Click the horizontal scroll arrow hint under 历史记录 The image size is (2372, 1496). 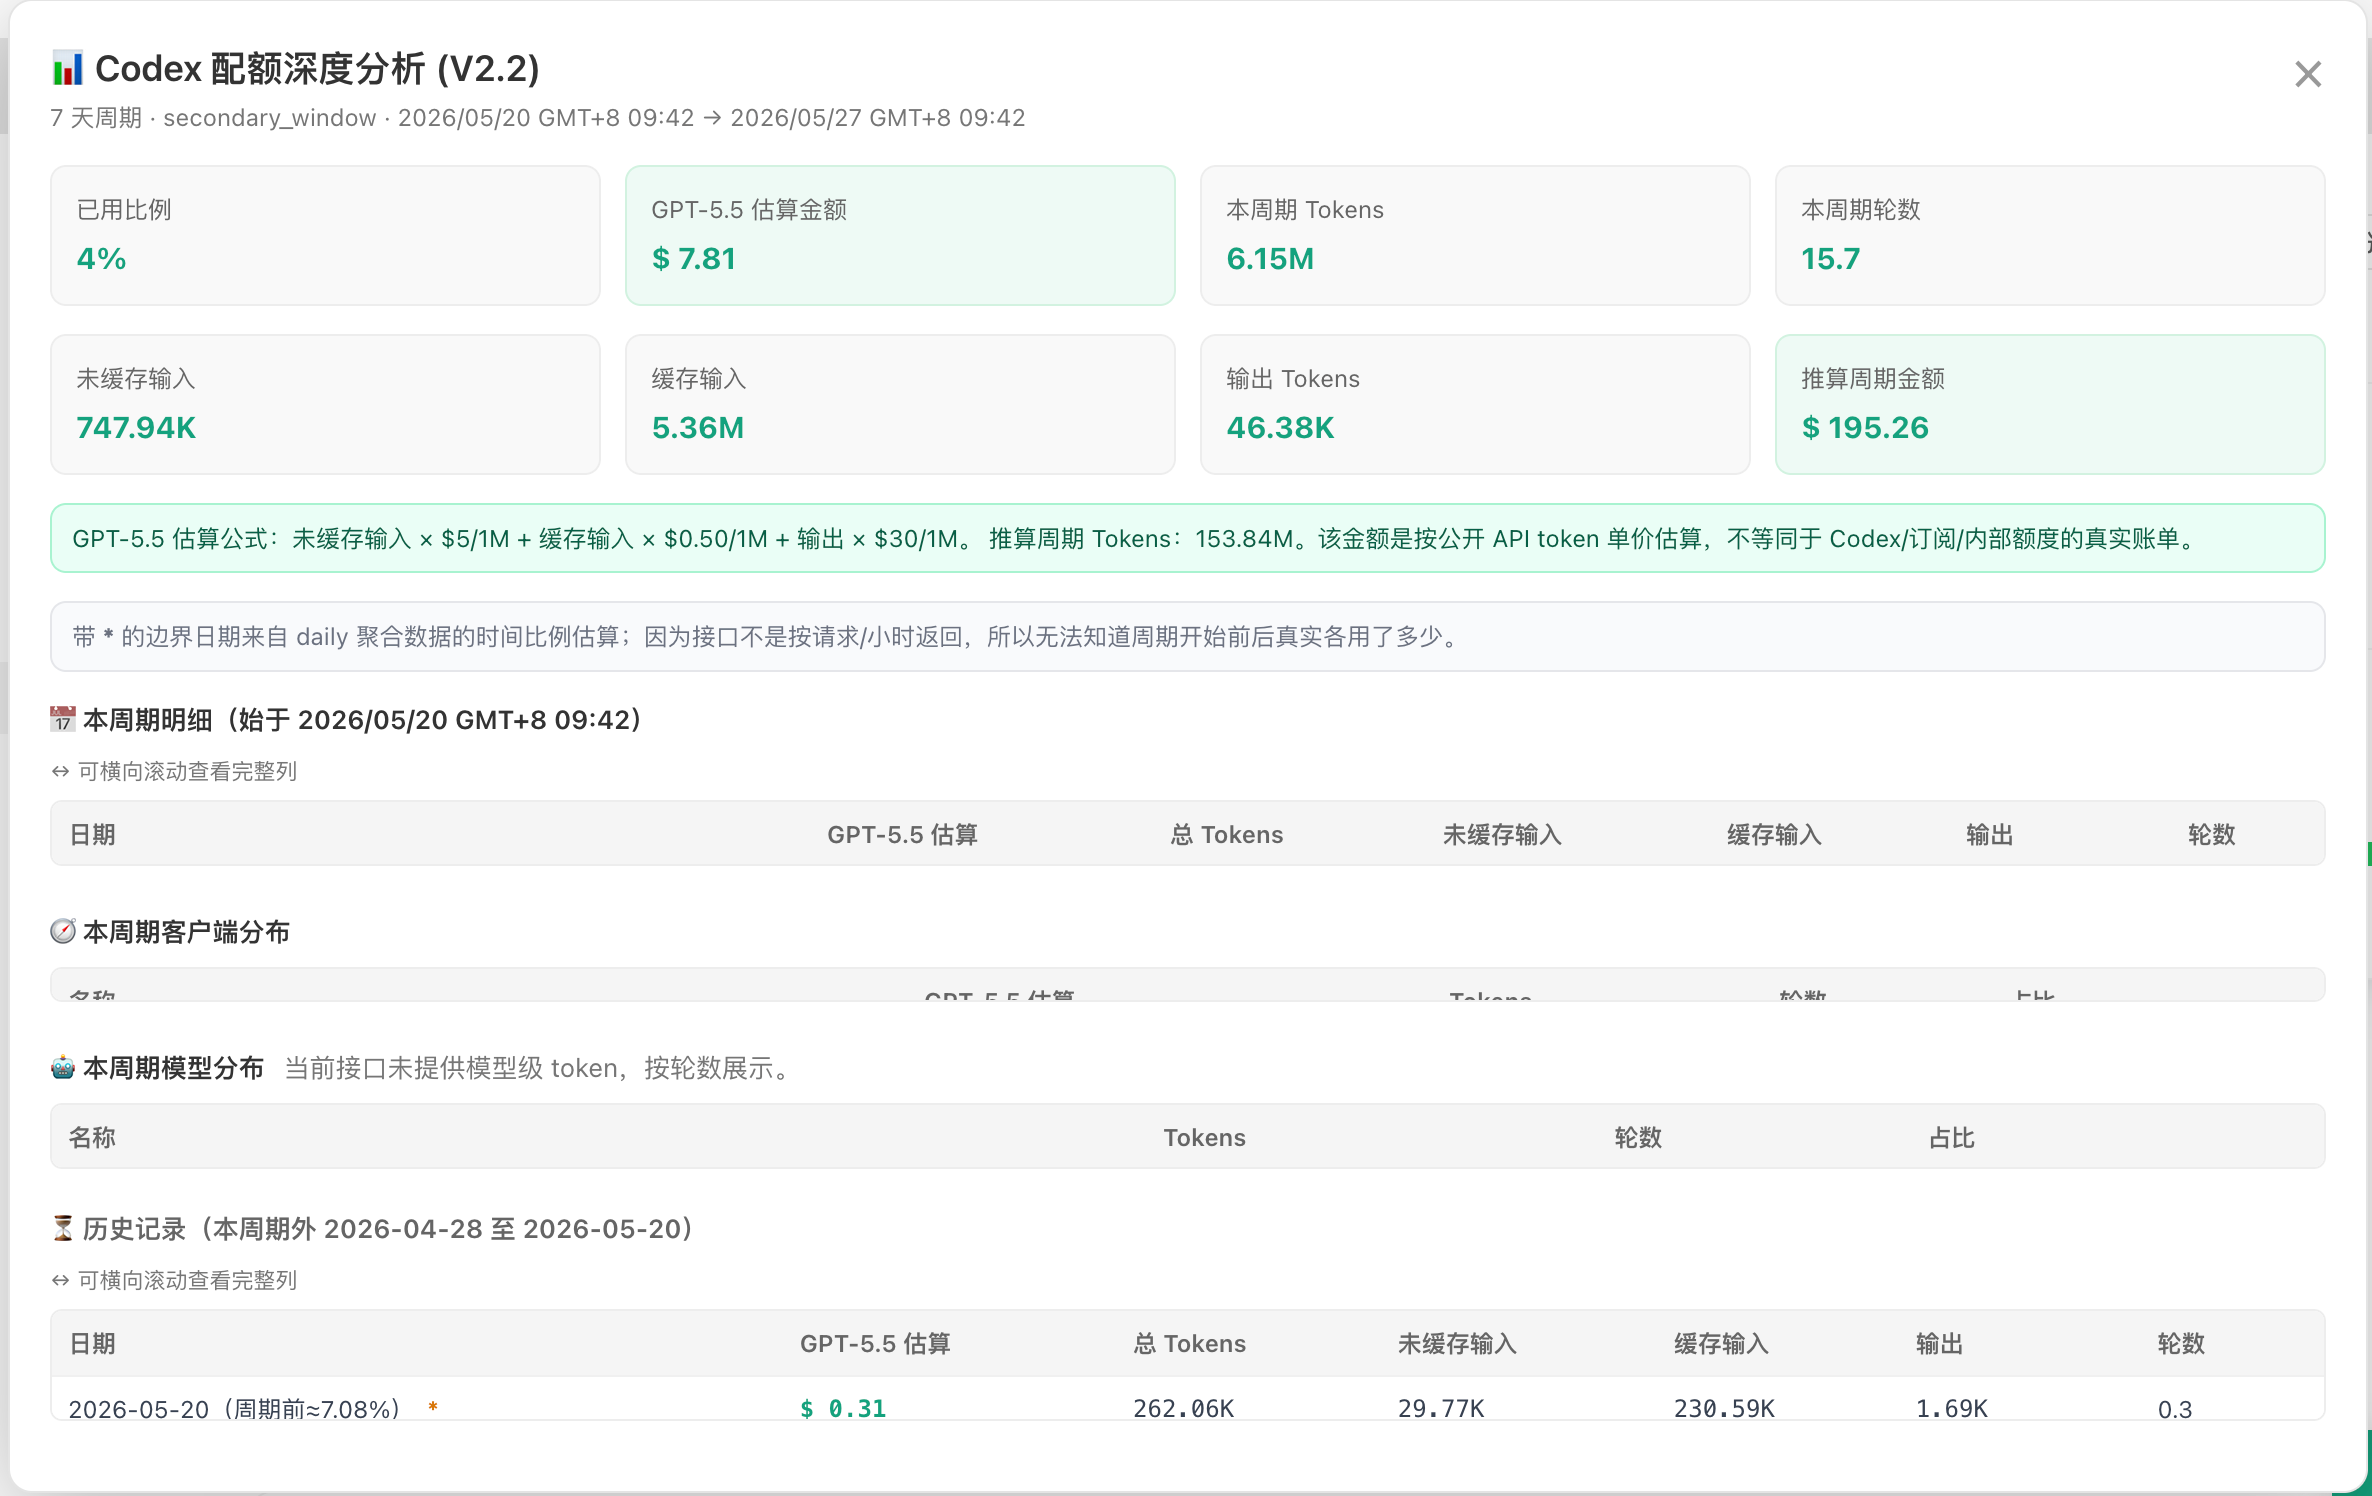60,1280
